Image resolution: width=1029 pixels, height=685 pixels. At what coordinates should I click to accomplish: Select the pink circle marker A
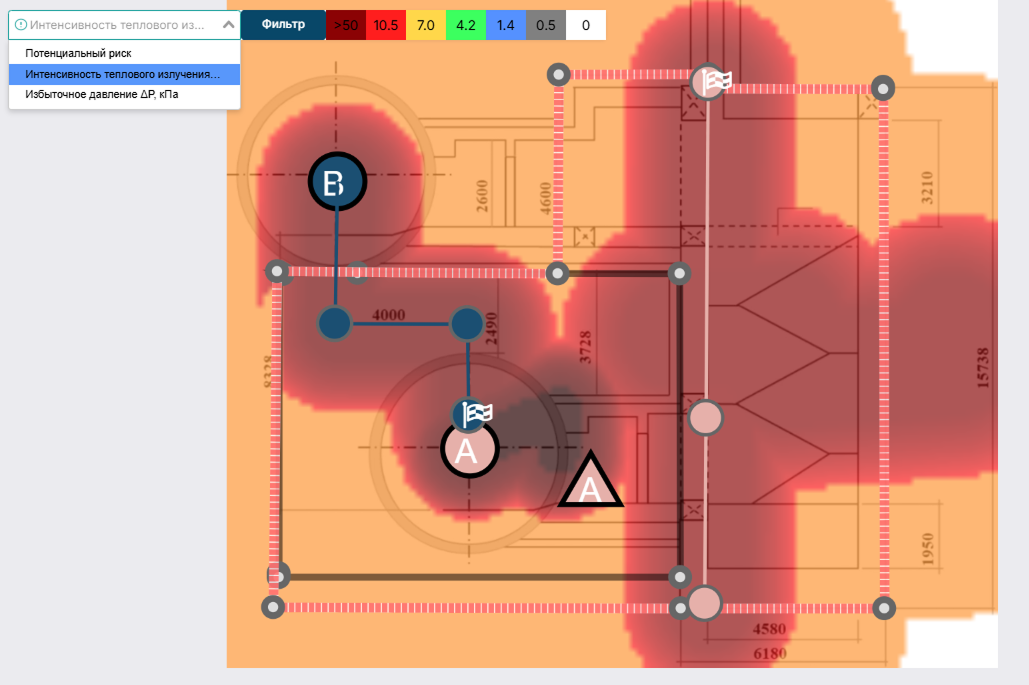click(469, 449)
